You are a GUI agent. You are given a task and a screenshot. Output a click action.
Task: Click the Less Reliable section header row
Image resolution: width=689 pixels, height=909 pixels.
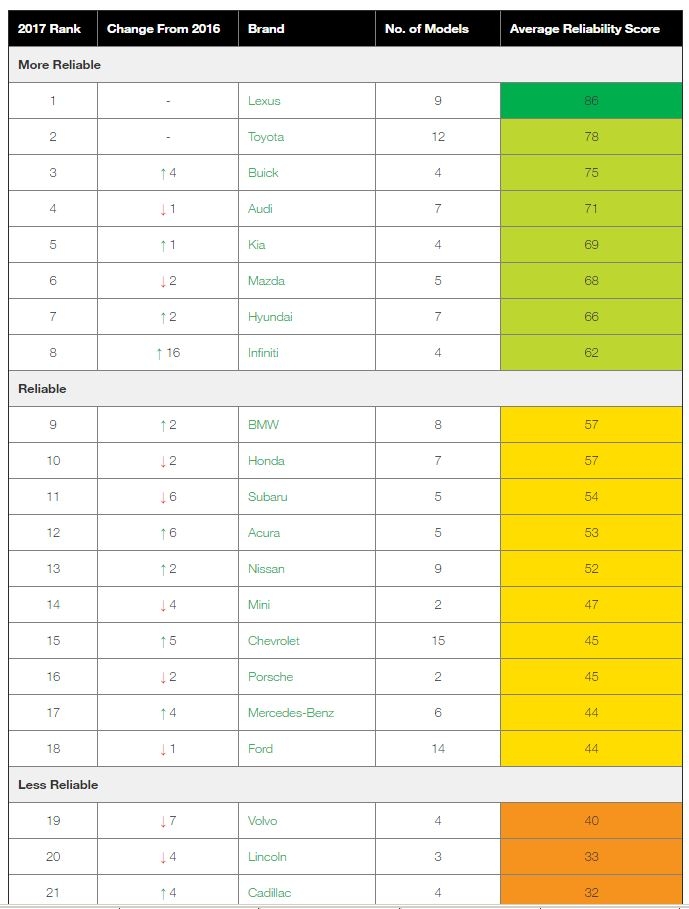coord(345,784)
